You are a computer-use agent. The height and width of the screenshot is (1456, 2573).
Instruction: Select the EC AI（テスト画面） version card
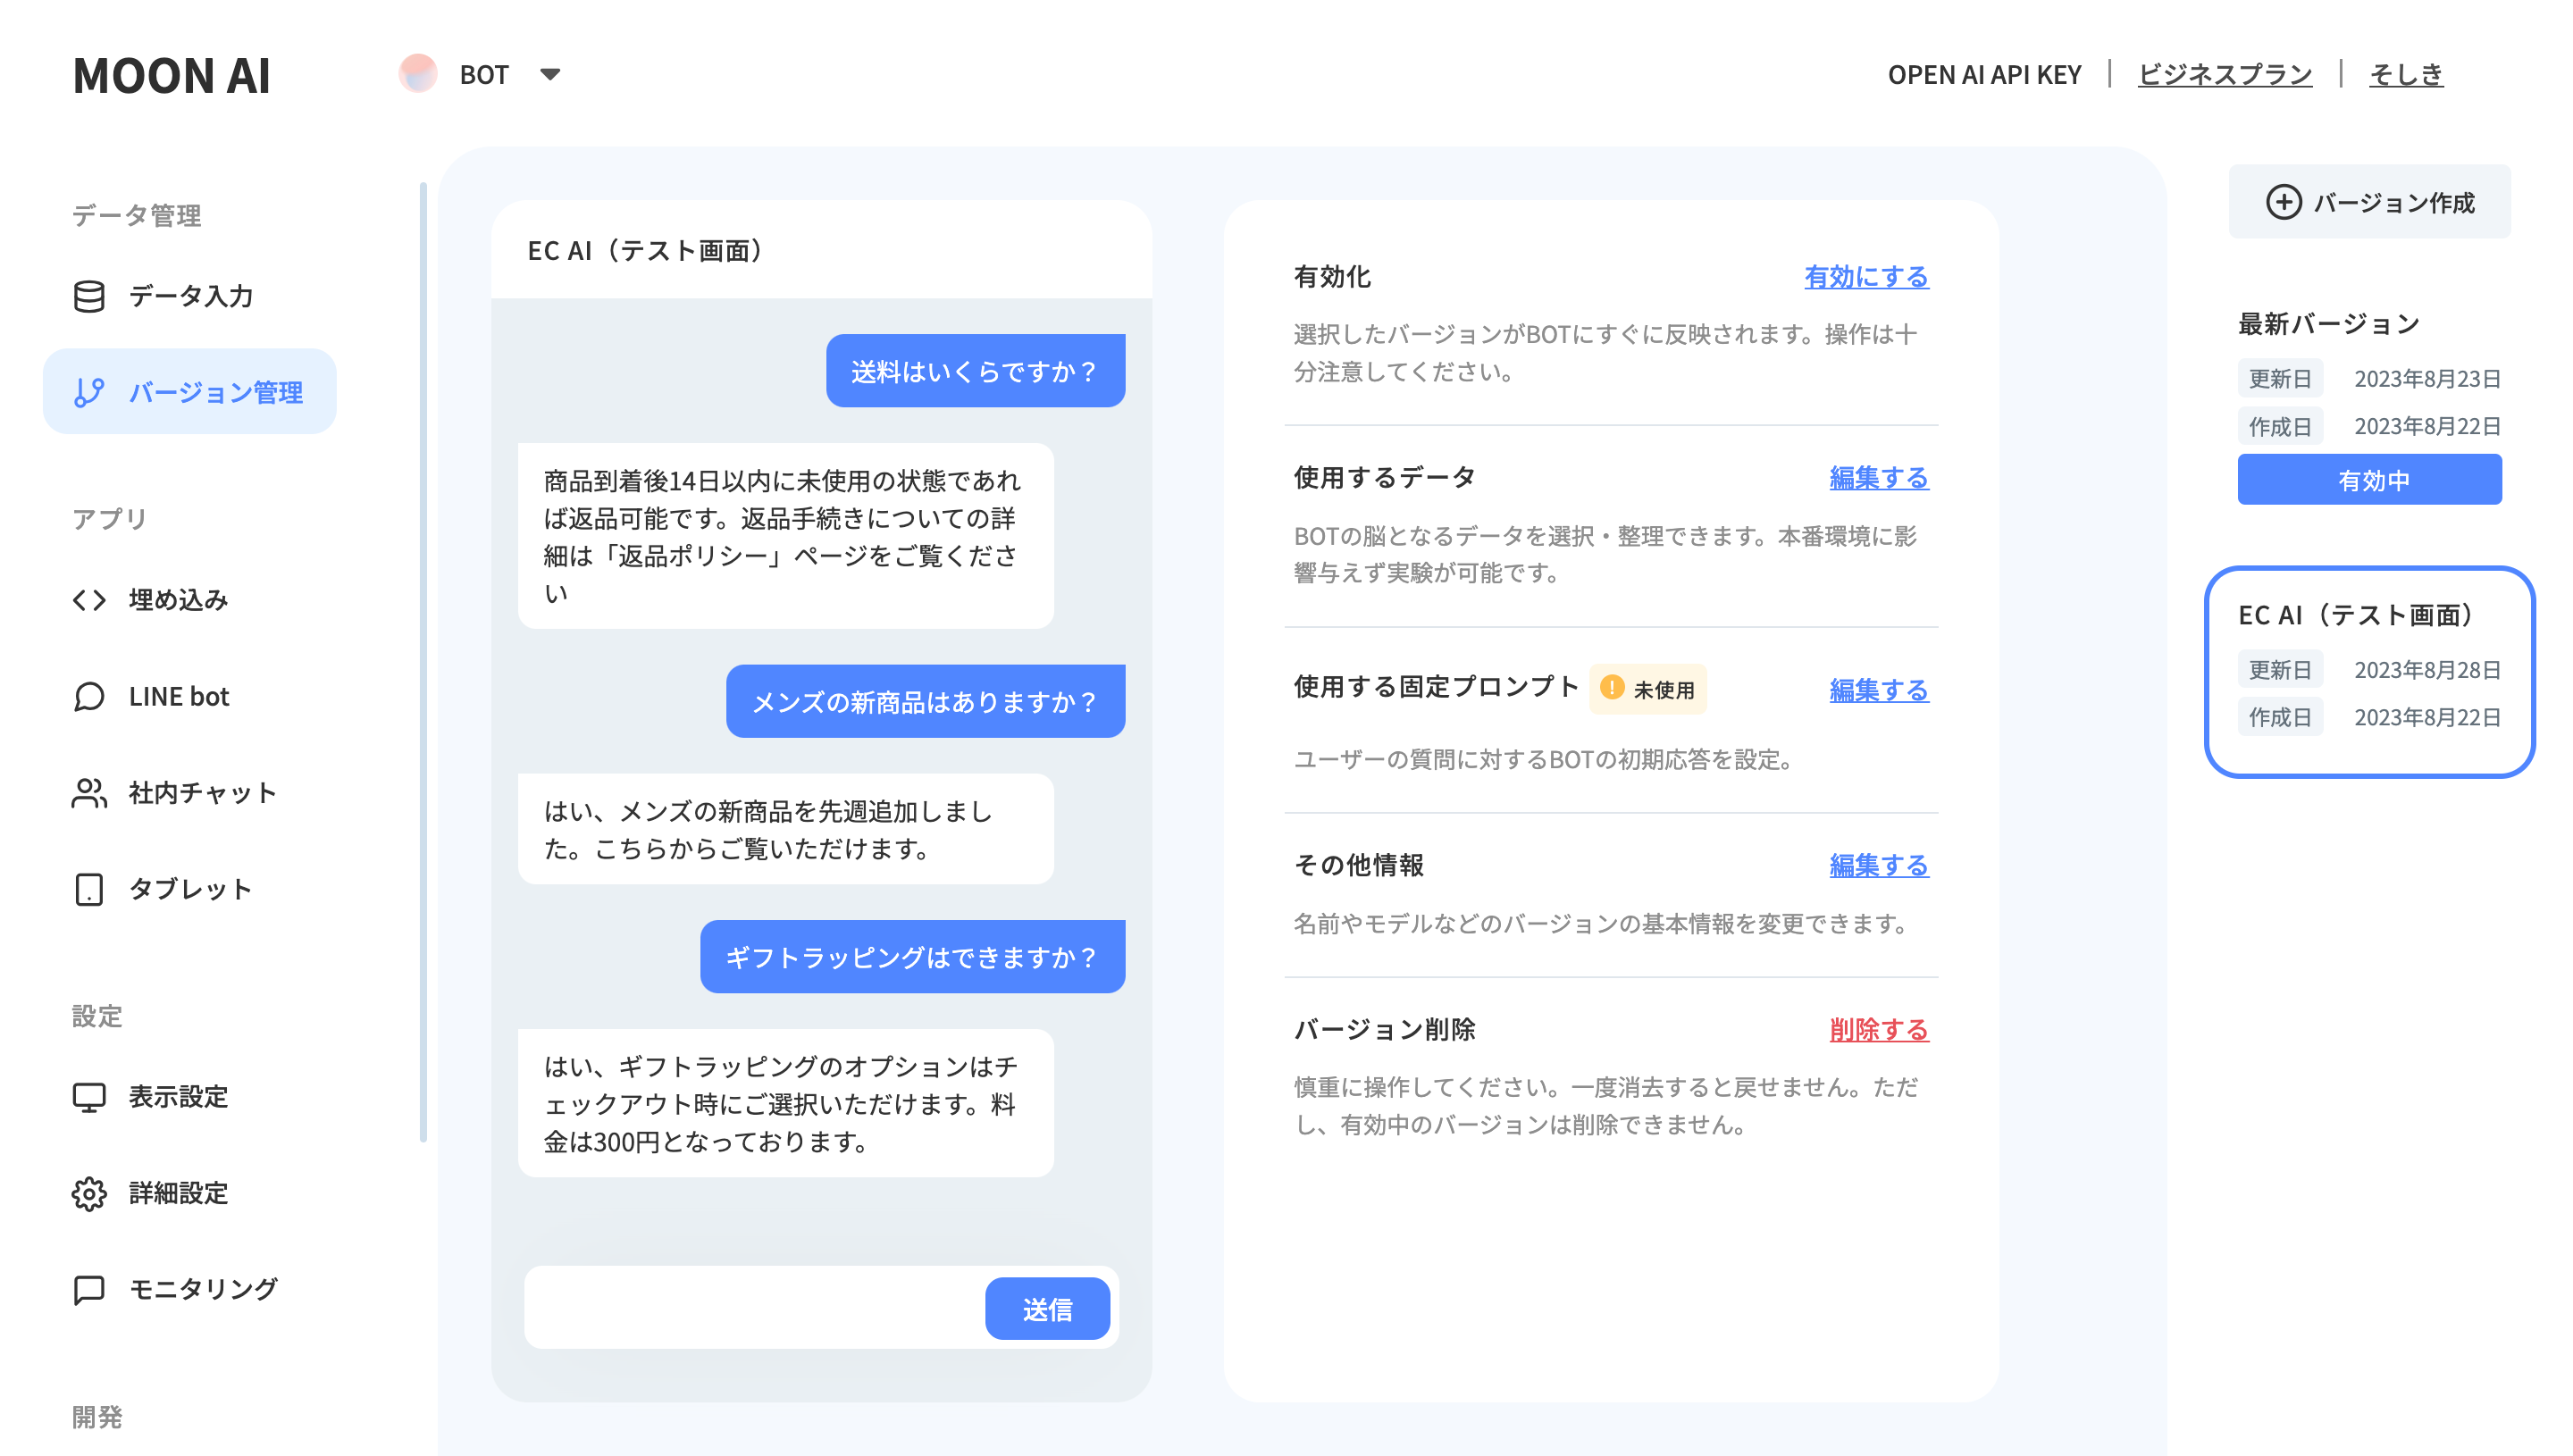click(2368, 671)
